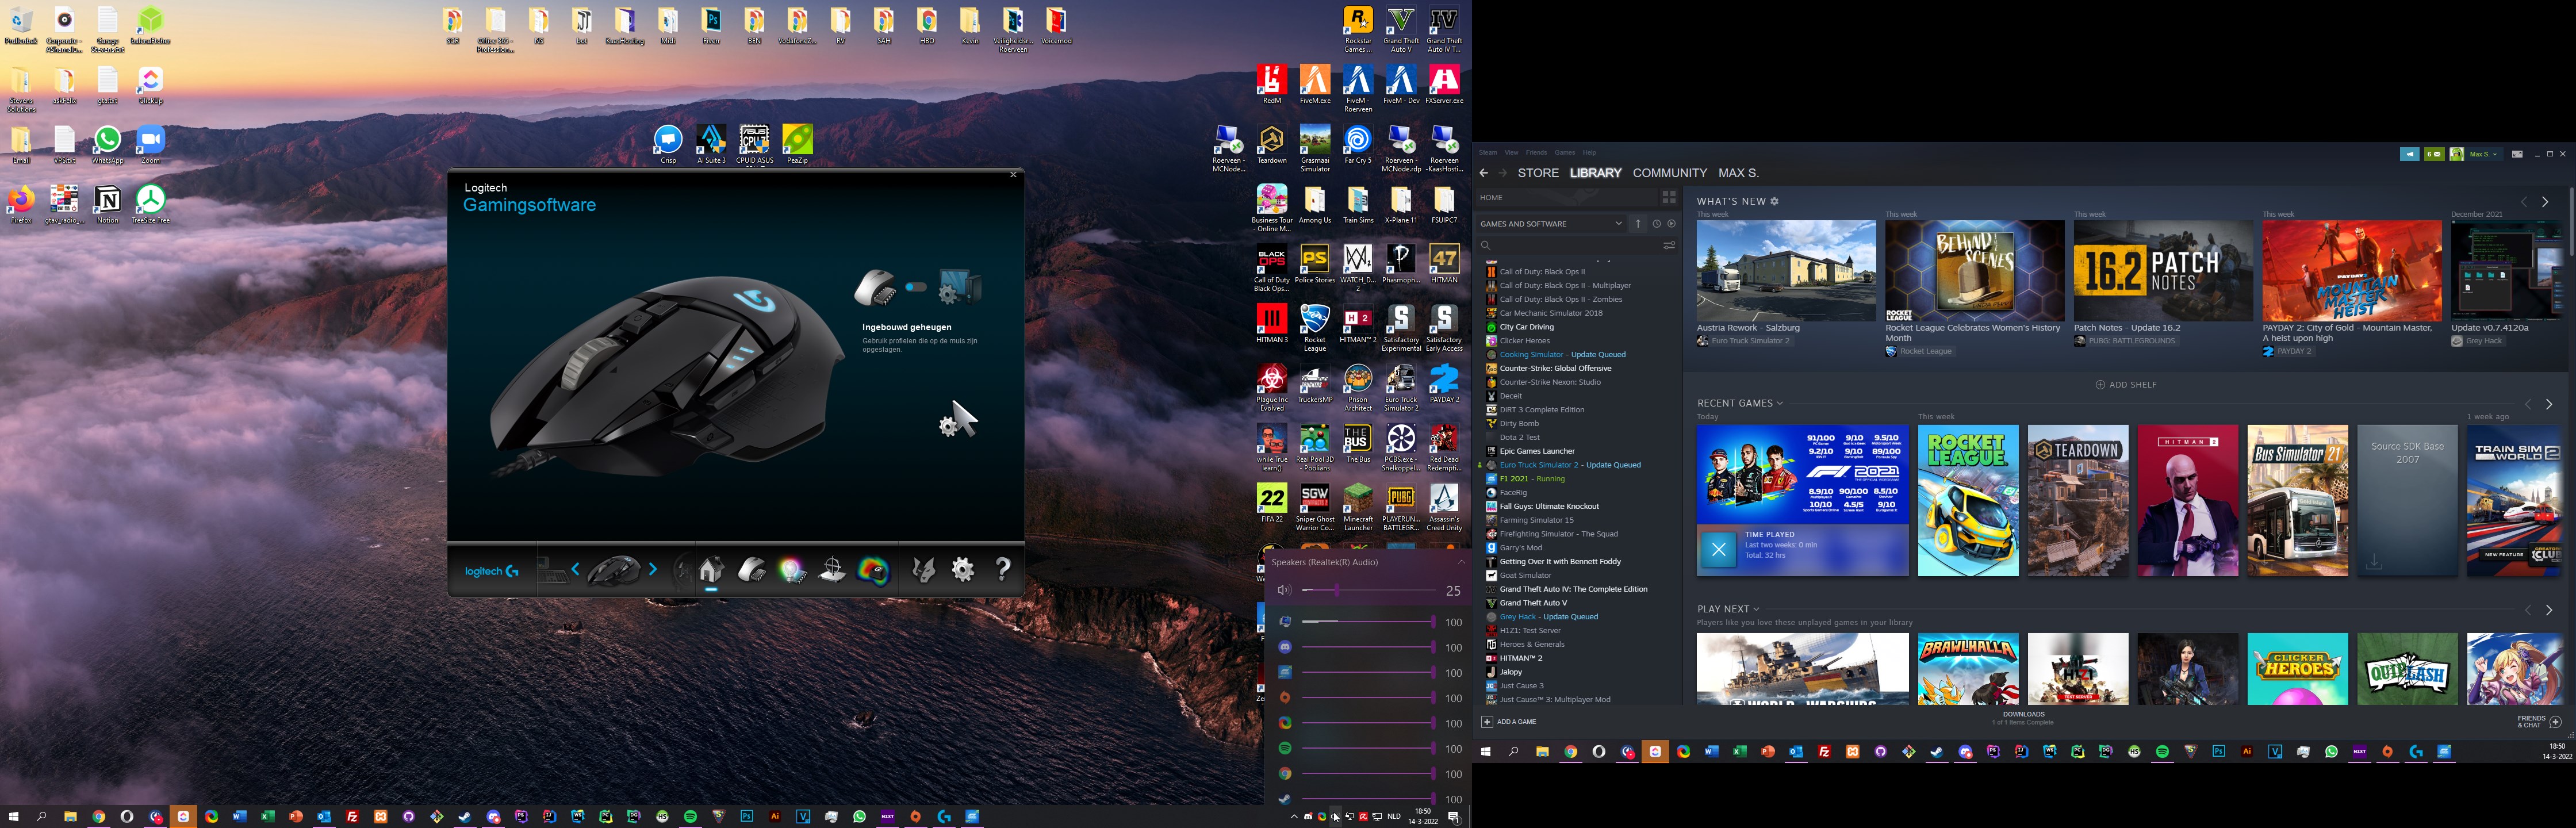Switch Steam library to grid collections view
Viewport: 2576px width, 828px height.
(1668, 197)
